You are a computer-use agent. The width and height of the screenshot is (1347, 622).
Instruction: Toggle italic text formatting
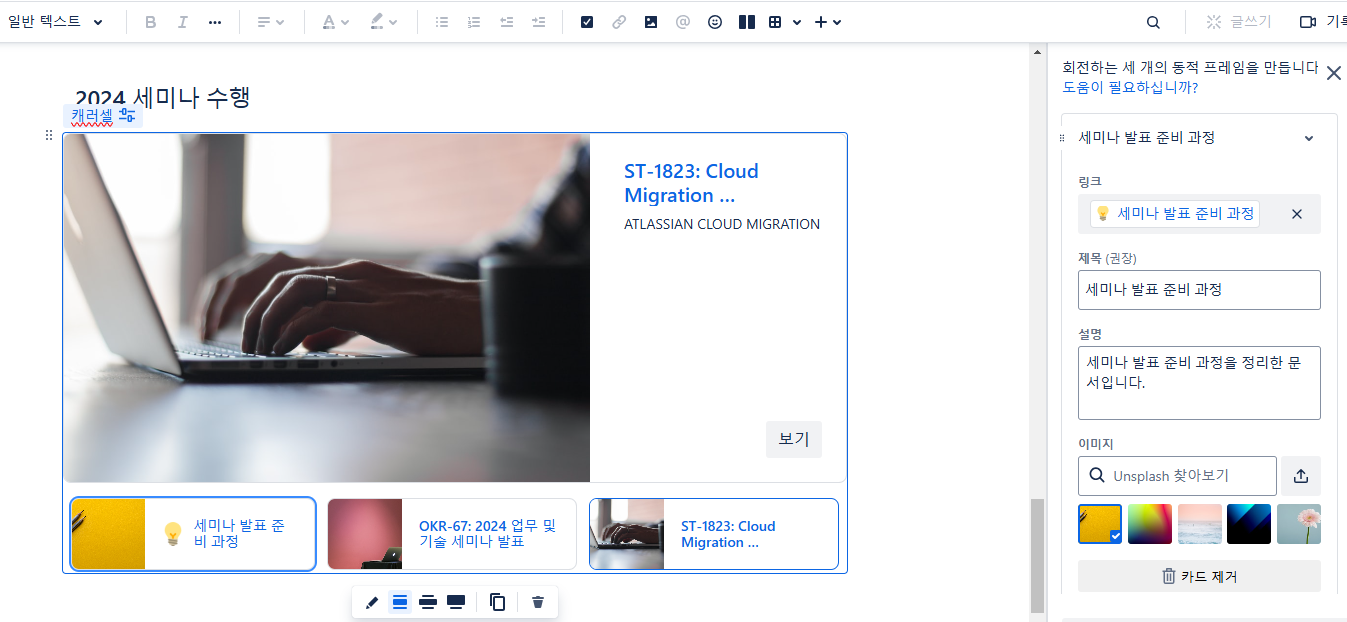pos(182,22)
